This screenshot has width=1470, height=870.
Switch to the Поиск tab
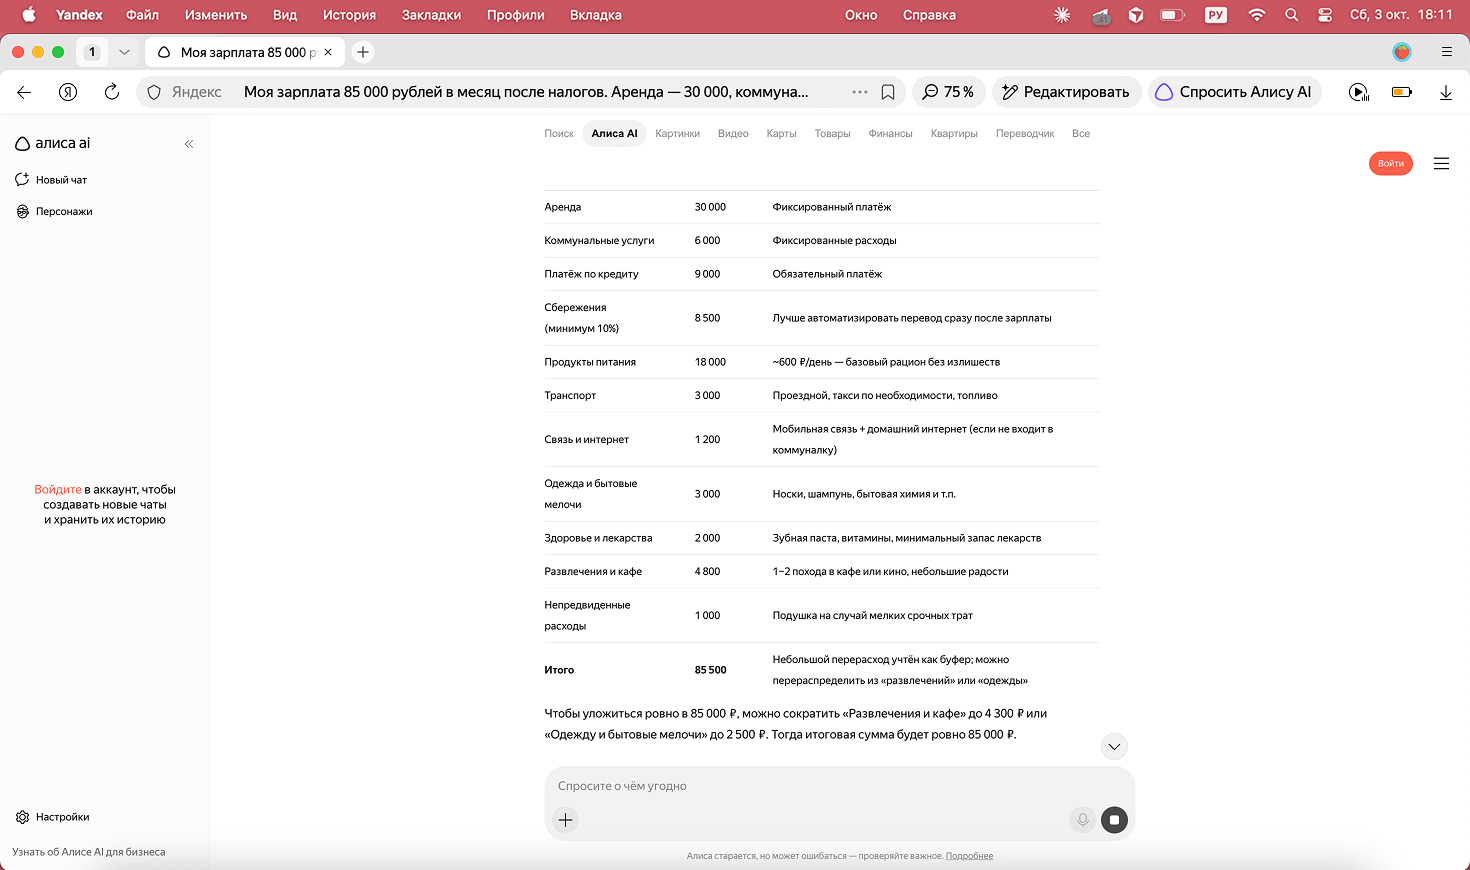(559, 134)
